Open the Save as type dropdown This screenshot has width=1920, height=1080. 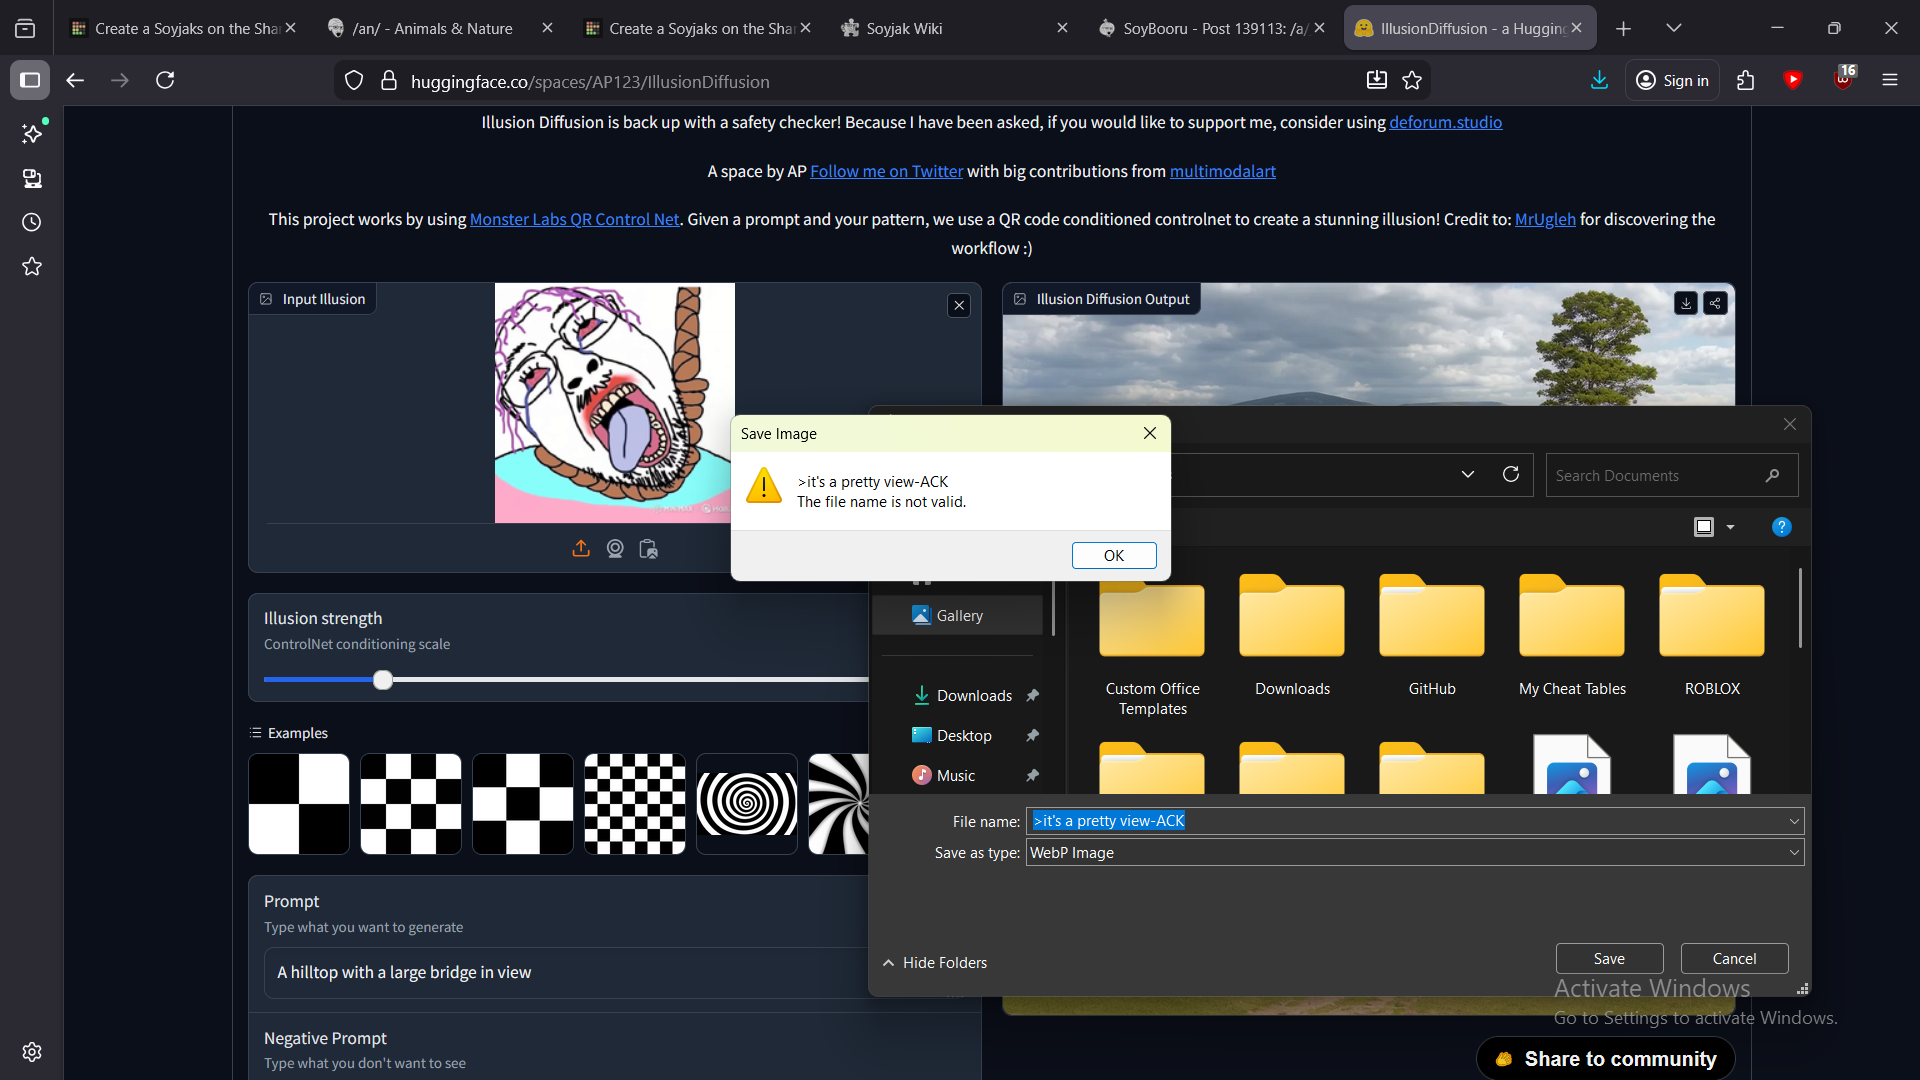pos(1794,853)
